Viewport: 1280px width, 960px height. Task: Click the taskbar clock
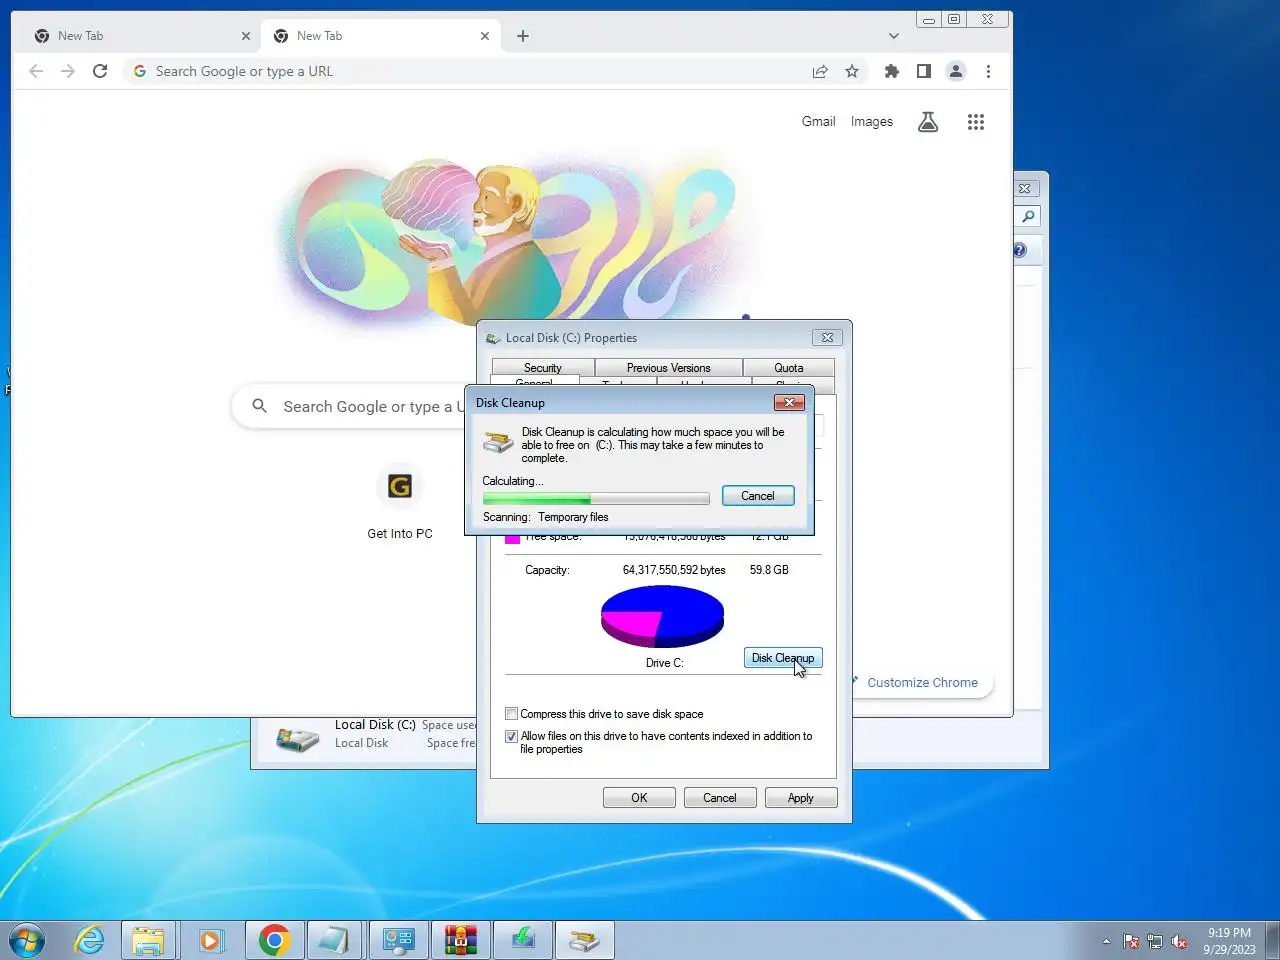(x=1229, y=941)
